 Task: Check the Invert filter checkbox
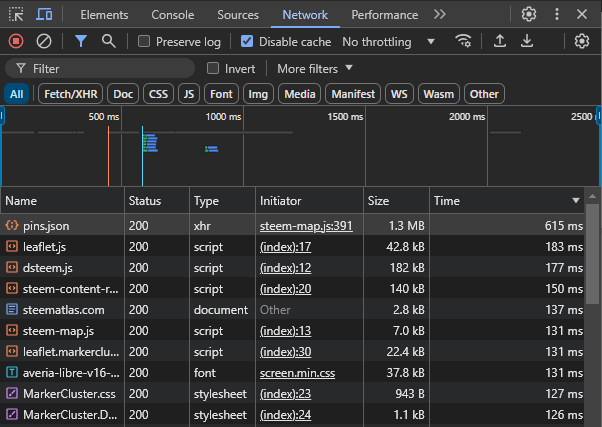213,68
